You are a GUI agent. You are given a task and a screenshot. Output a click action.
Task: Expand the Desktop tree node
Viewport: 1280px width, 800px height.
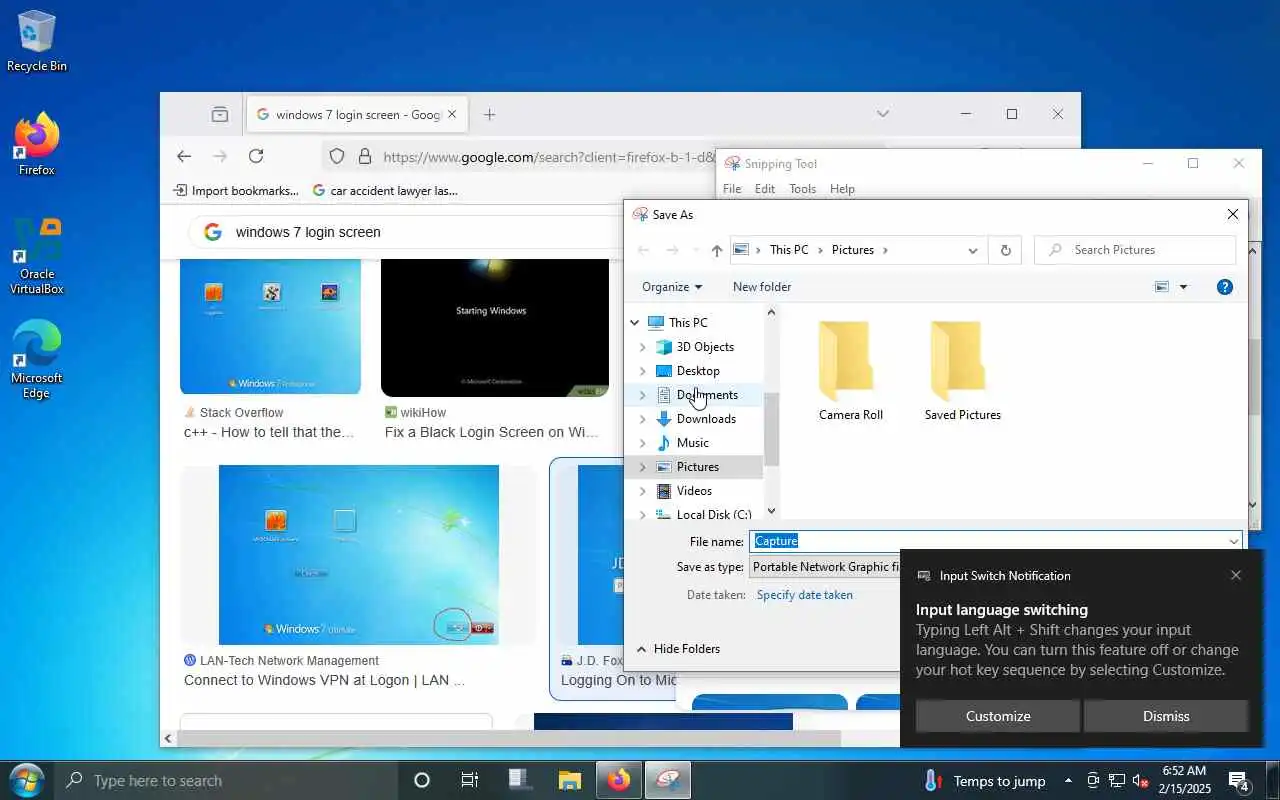642,371
